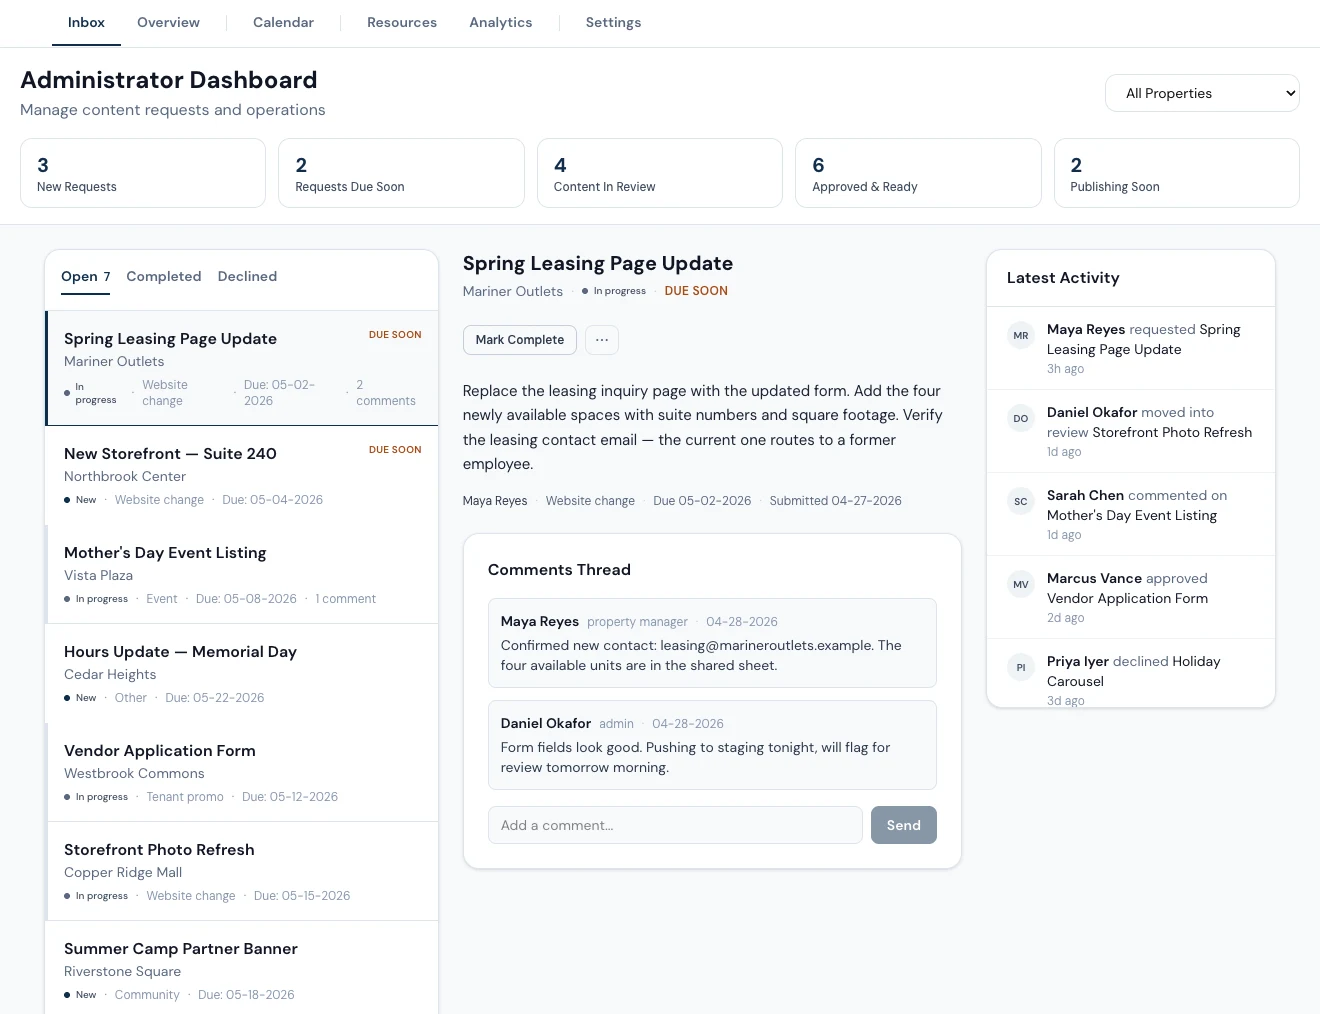
Task: Click the Latest Activity heading
Action: (1063, 278)
